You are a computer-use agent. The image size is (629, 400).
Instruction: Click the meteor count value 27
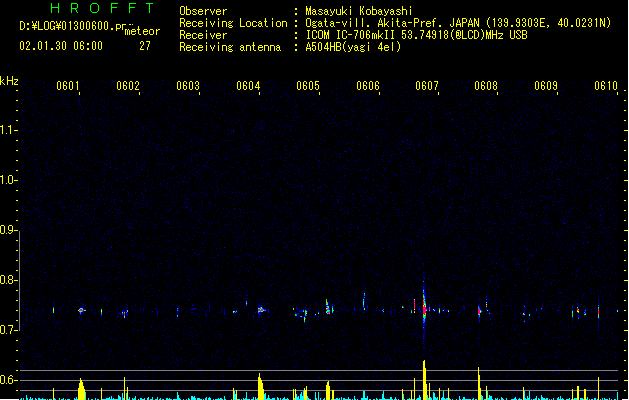(145, 46)
